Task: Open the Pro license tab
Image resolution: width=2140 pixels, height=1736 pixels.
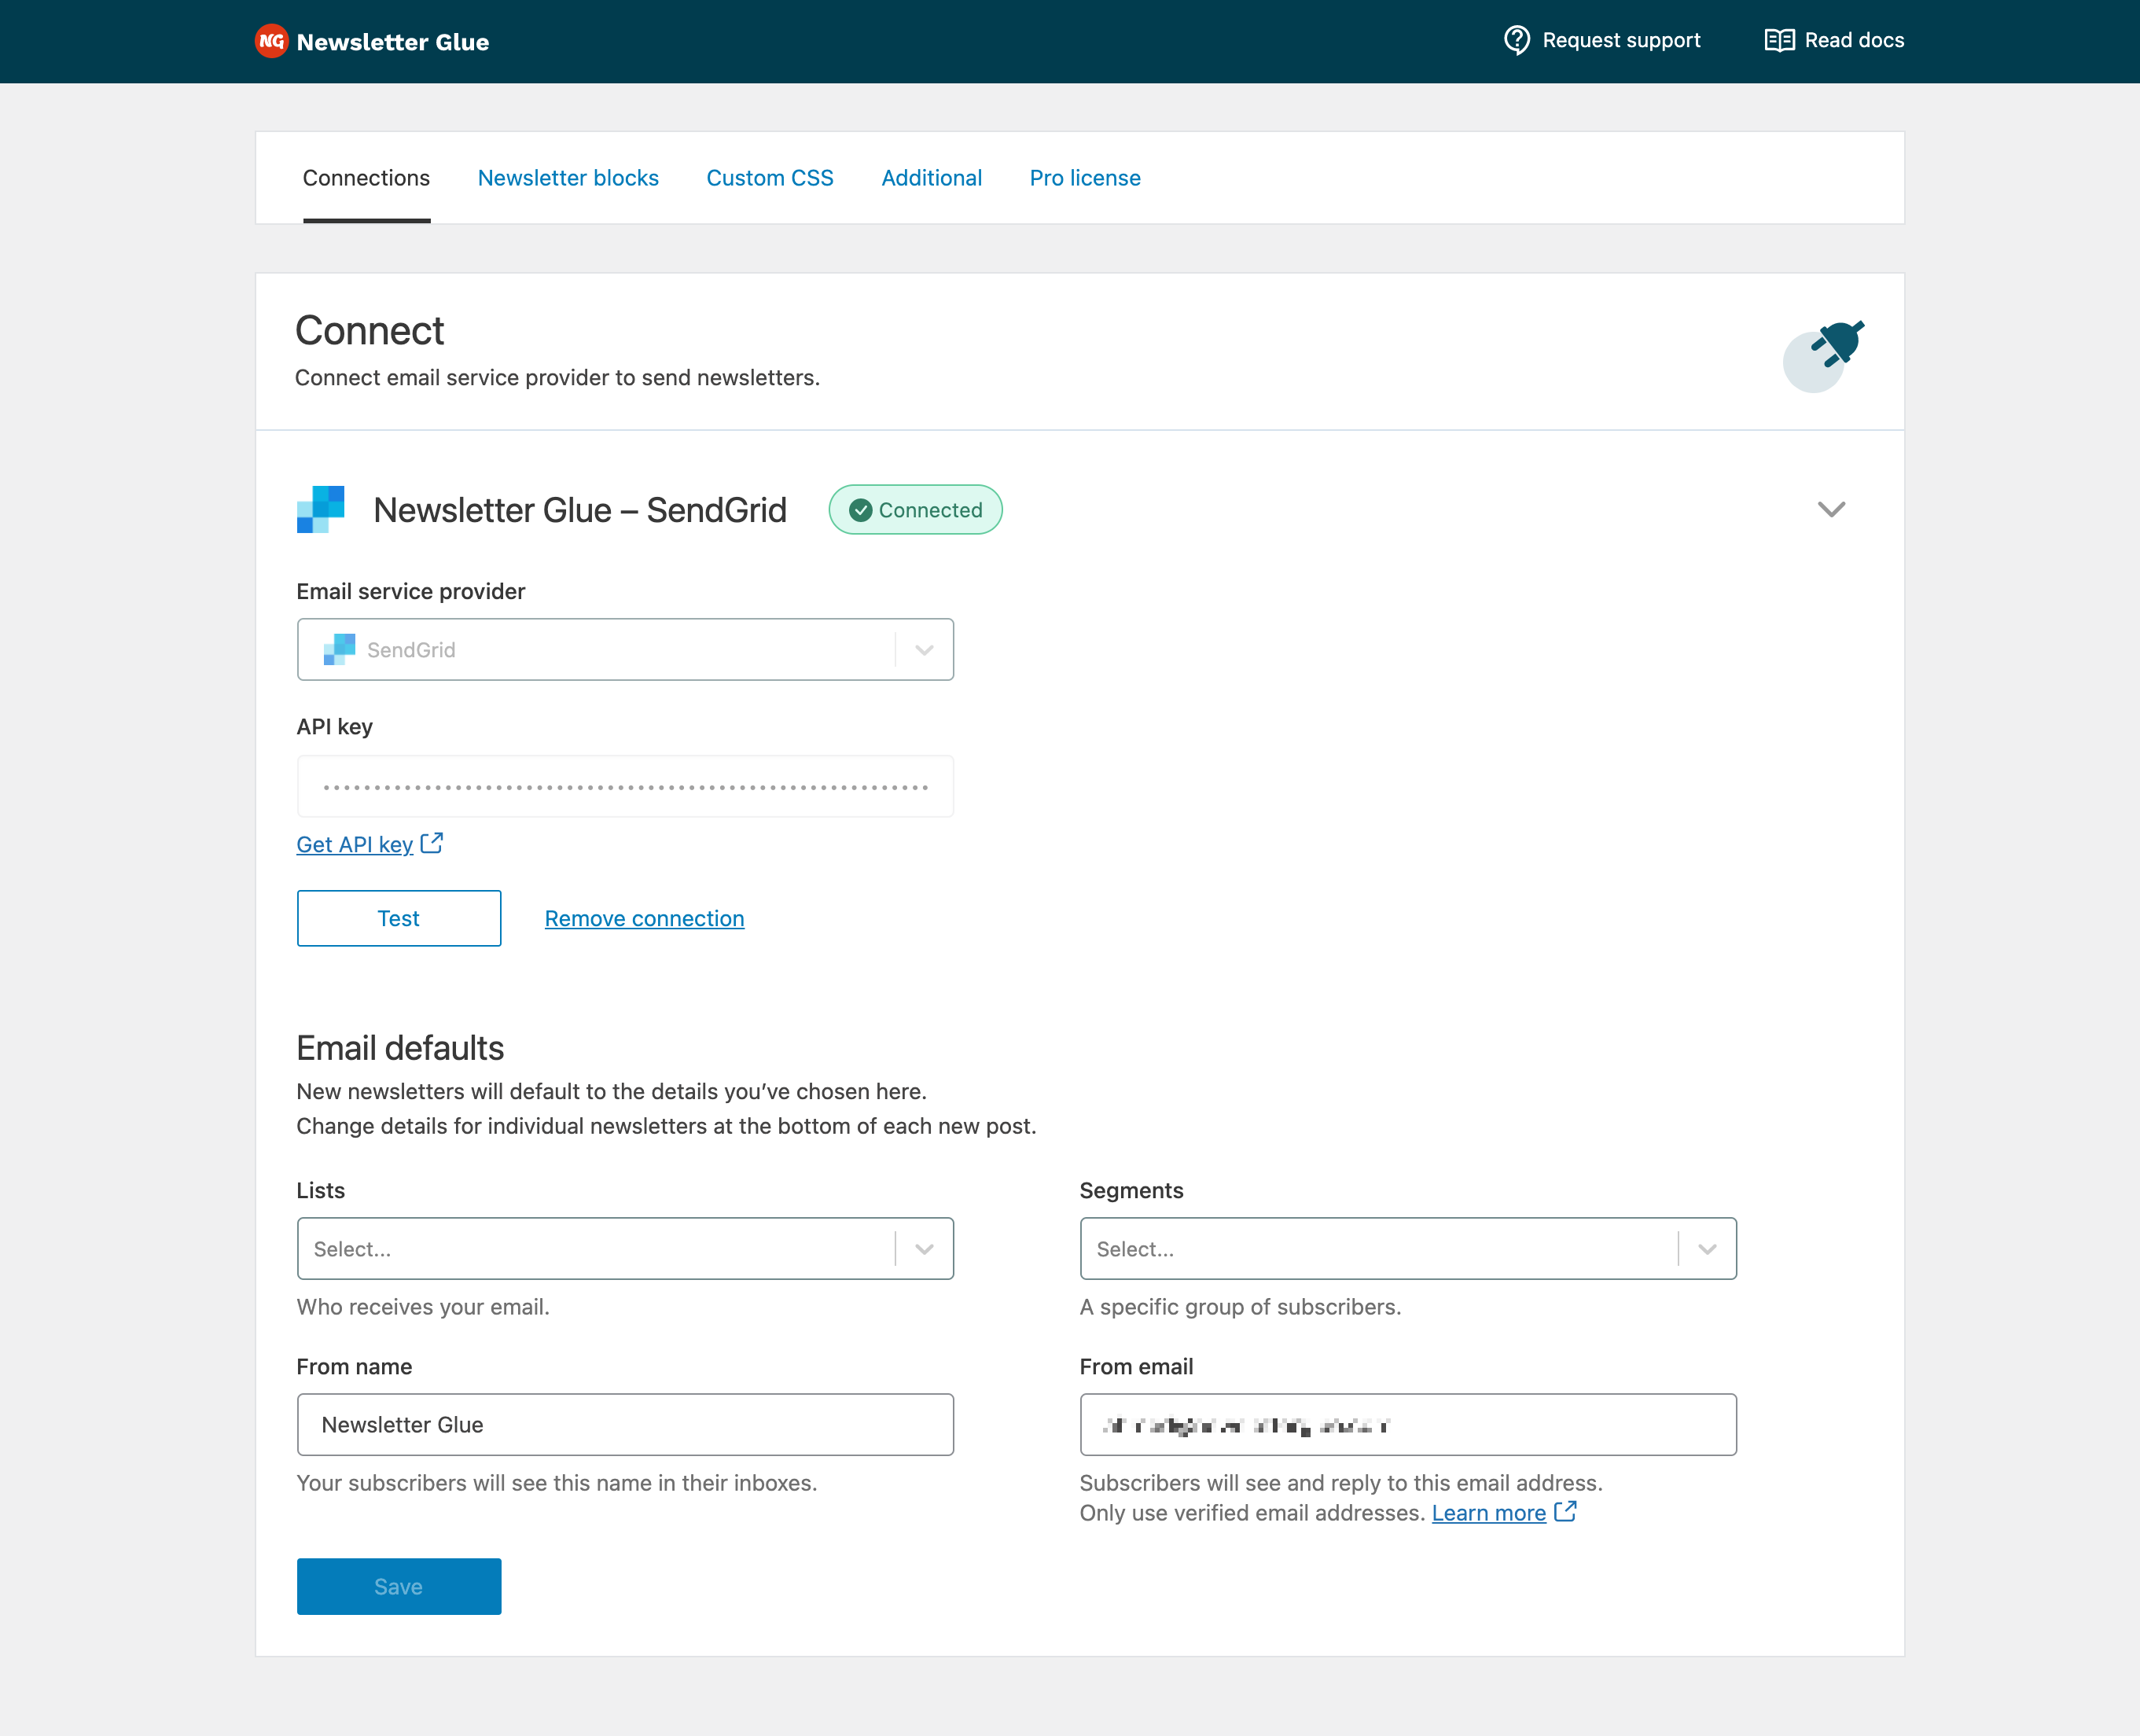Action: click(1085, 178)
